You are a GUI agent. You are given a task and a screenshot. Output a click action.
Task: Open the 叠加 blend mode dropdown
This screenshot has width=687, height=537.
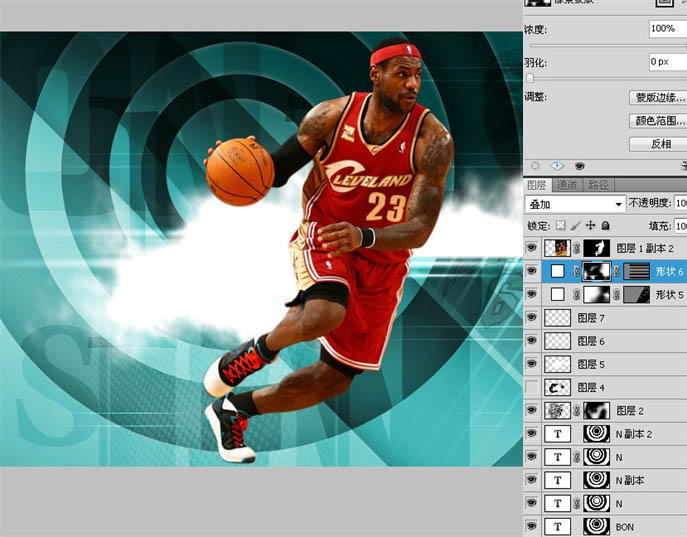575,204
